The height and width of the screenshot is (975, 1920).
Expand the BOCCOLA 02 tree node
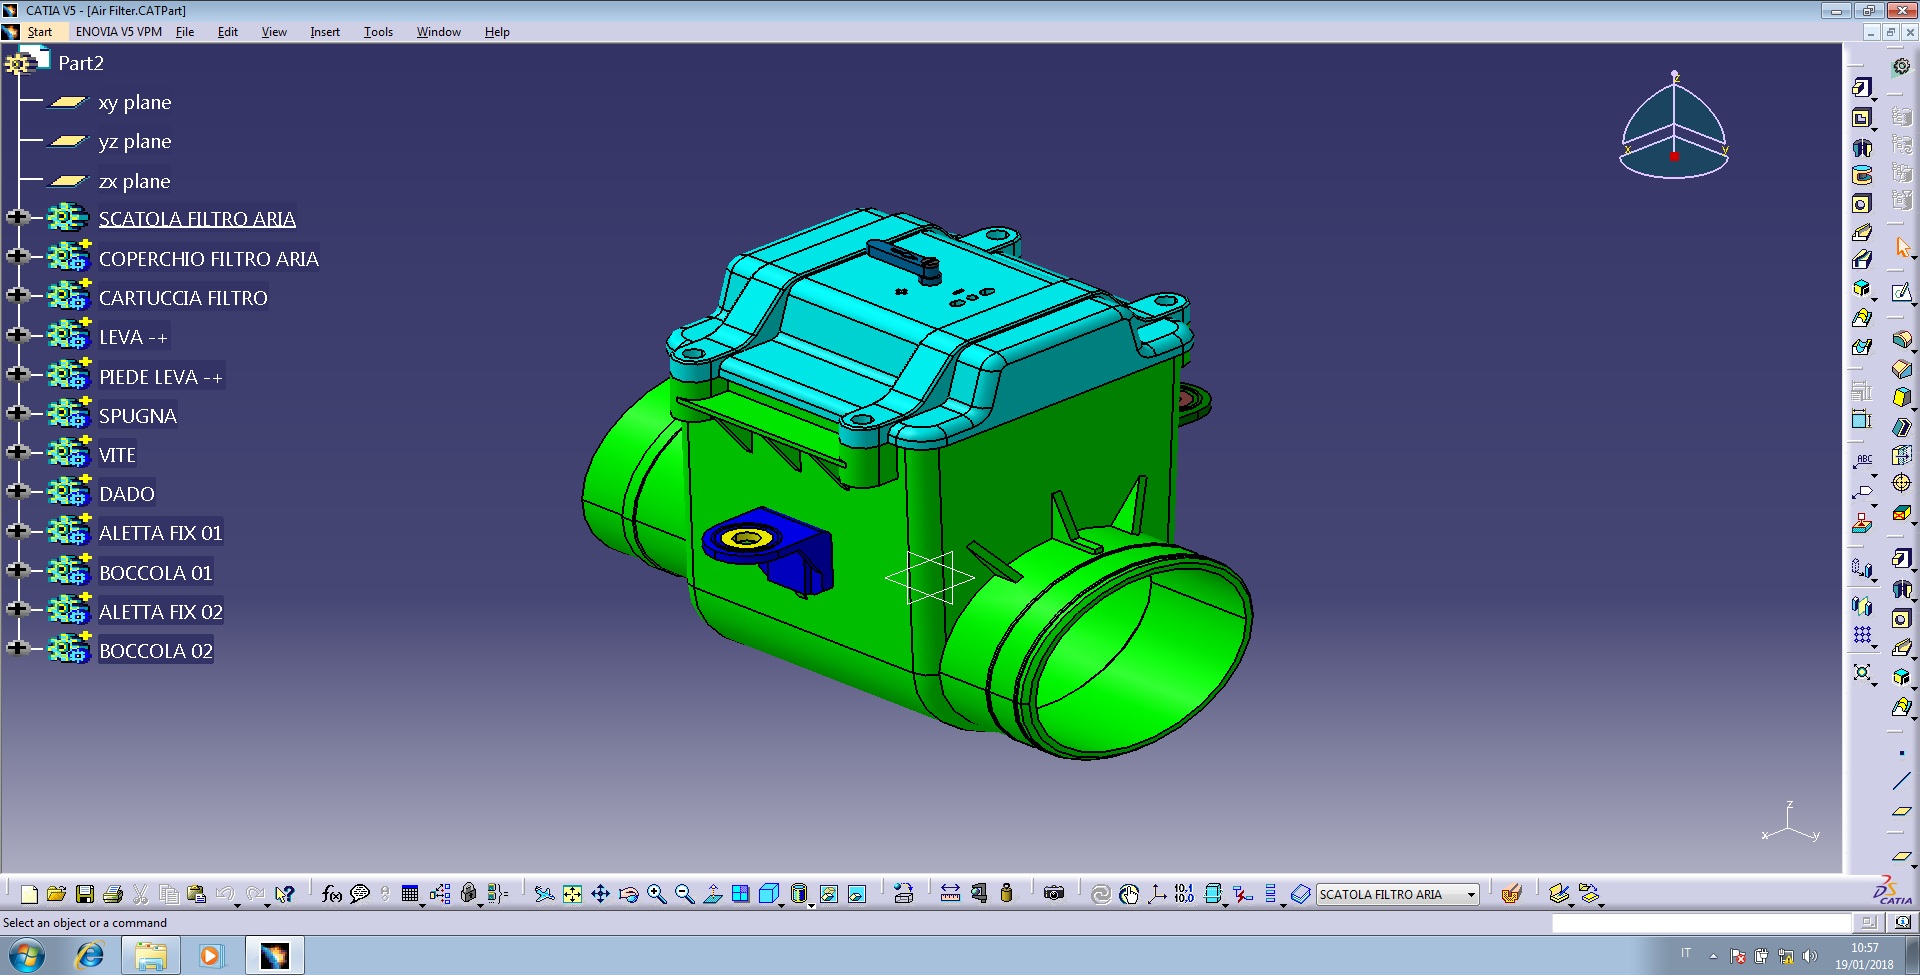coord(16,648)
